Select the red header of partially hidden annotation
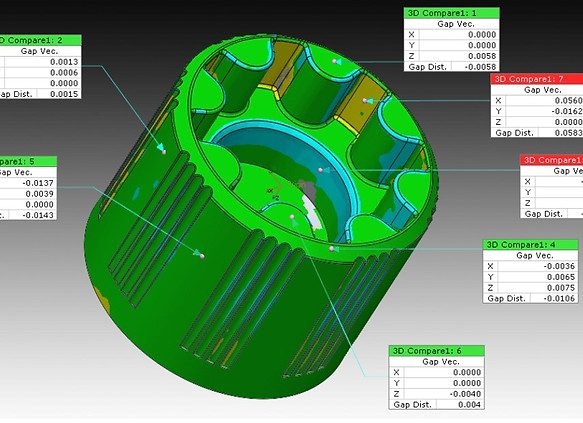Screen dimensions: 583x423 [552, 160]
